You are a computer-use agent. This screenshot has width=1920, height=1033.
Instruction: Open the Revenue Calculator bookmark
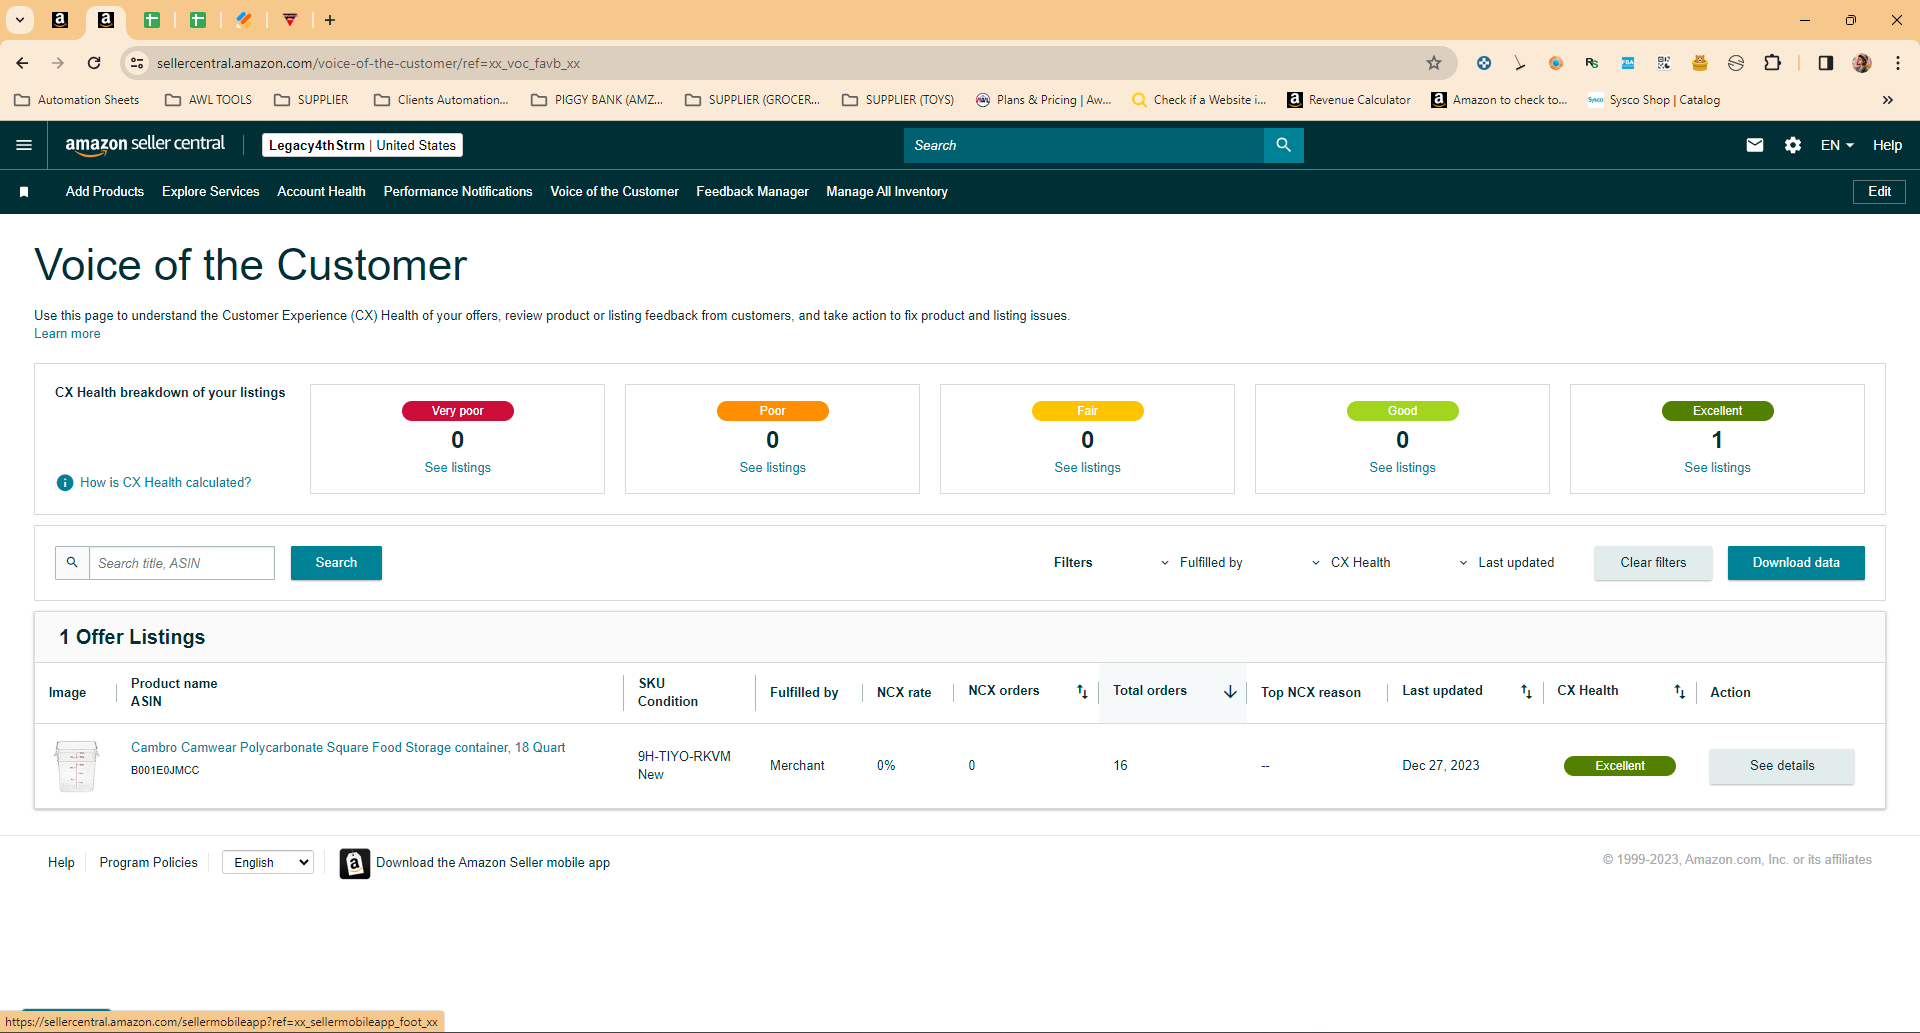(x=1349, y=100)
